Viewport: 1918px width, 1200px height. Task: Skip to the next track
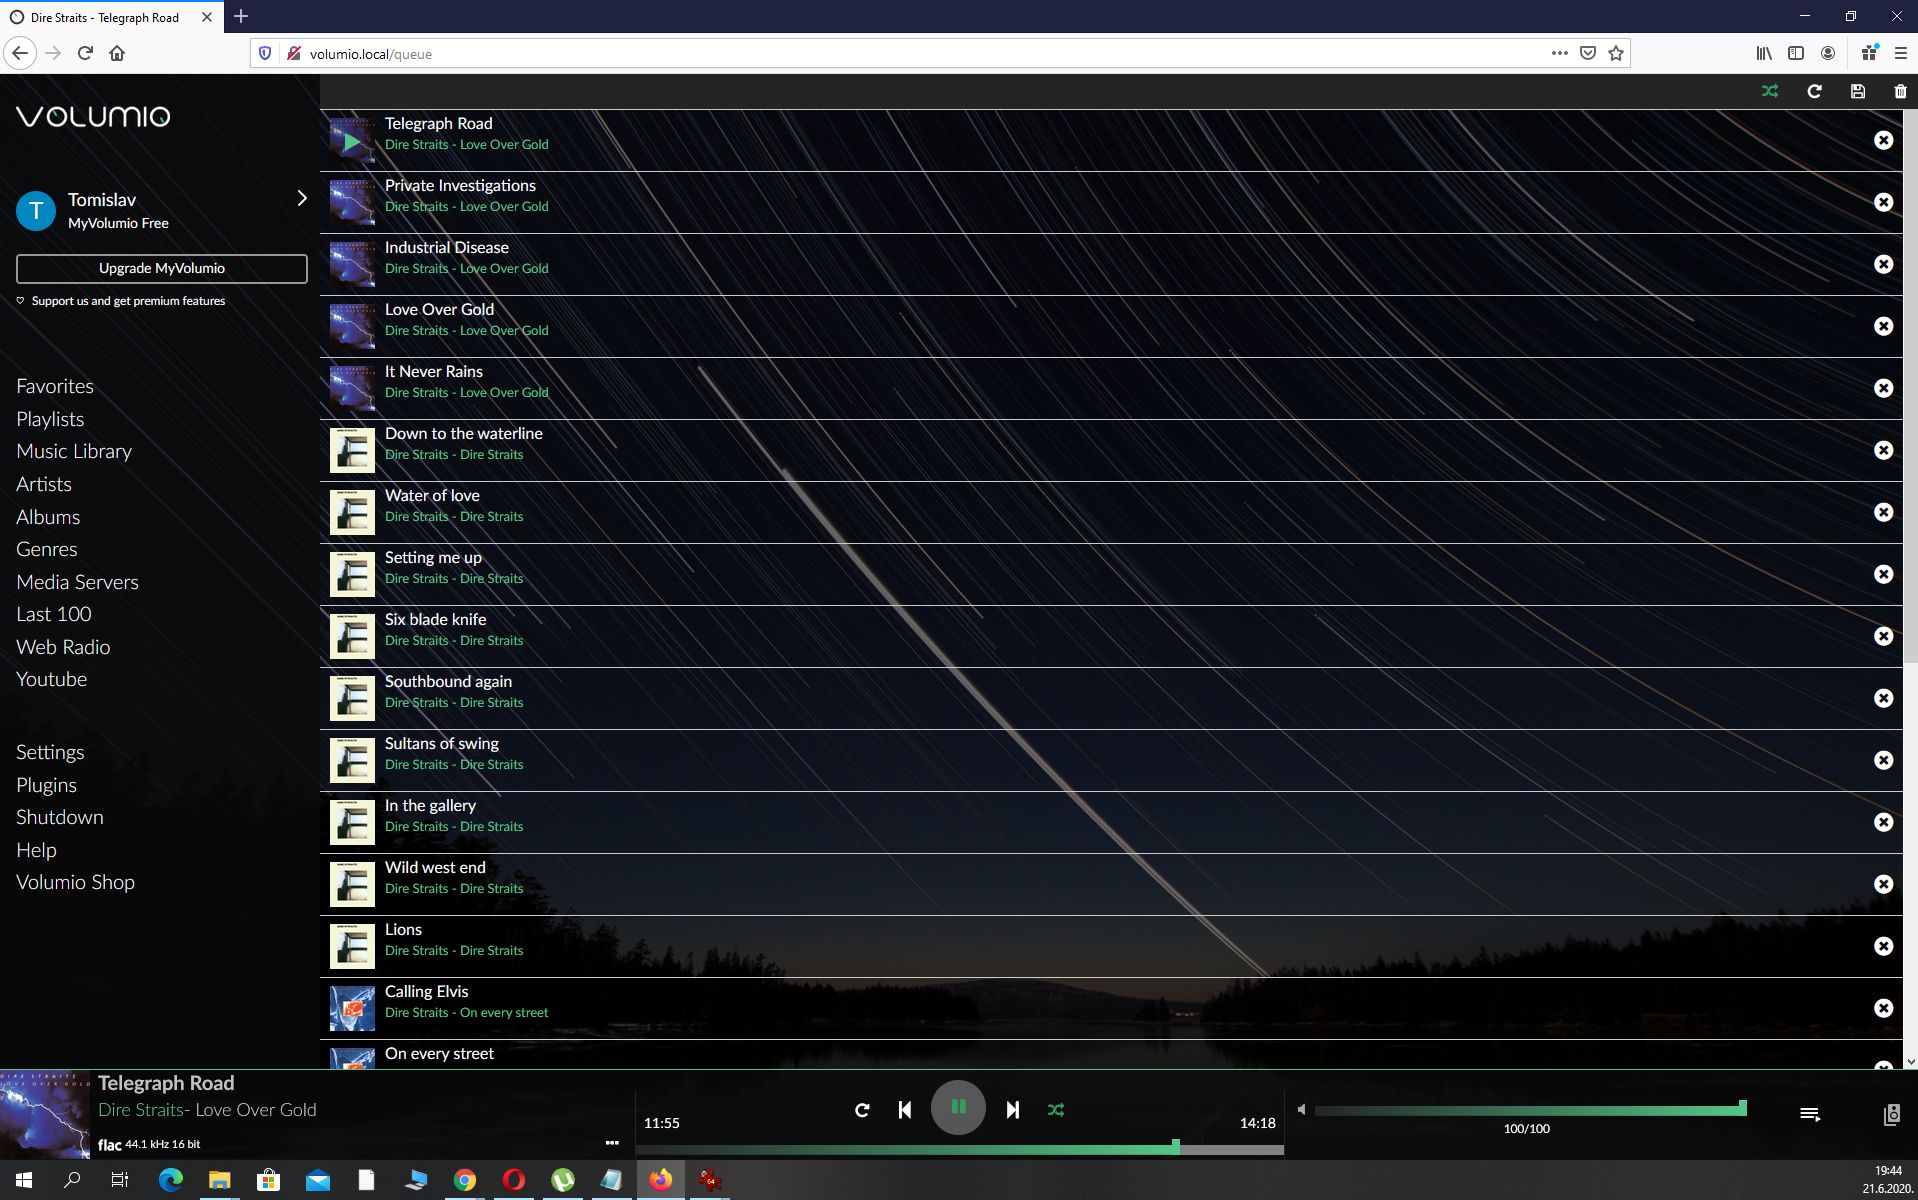[x=1012, y=1110]
